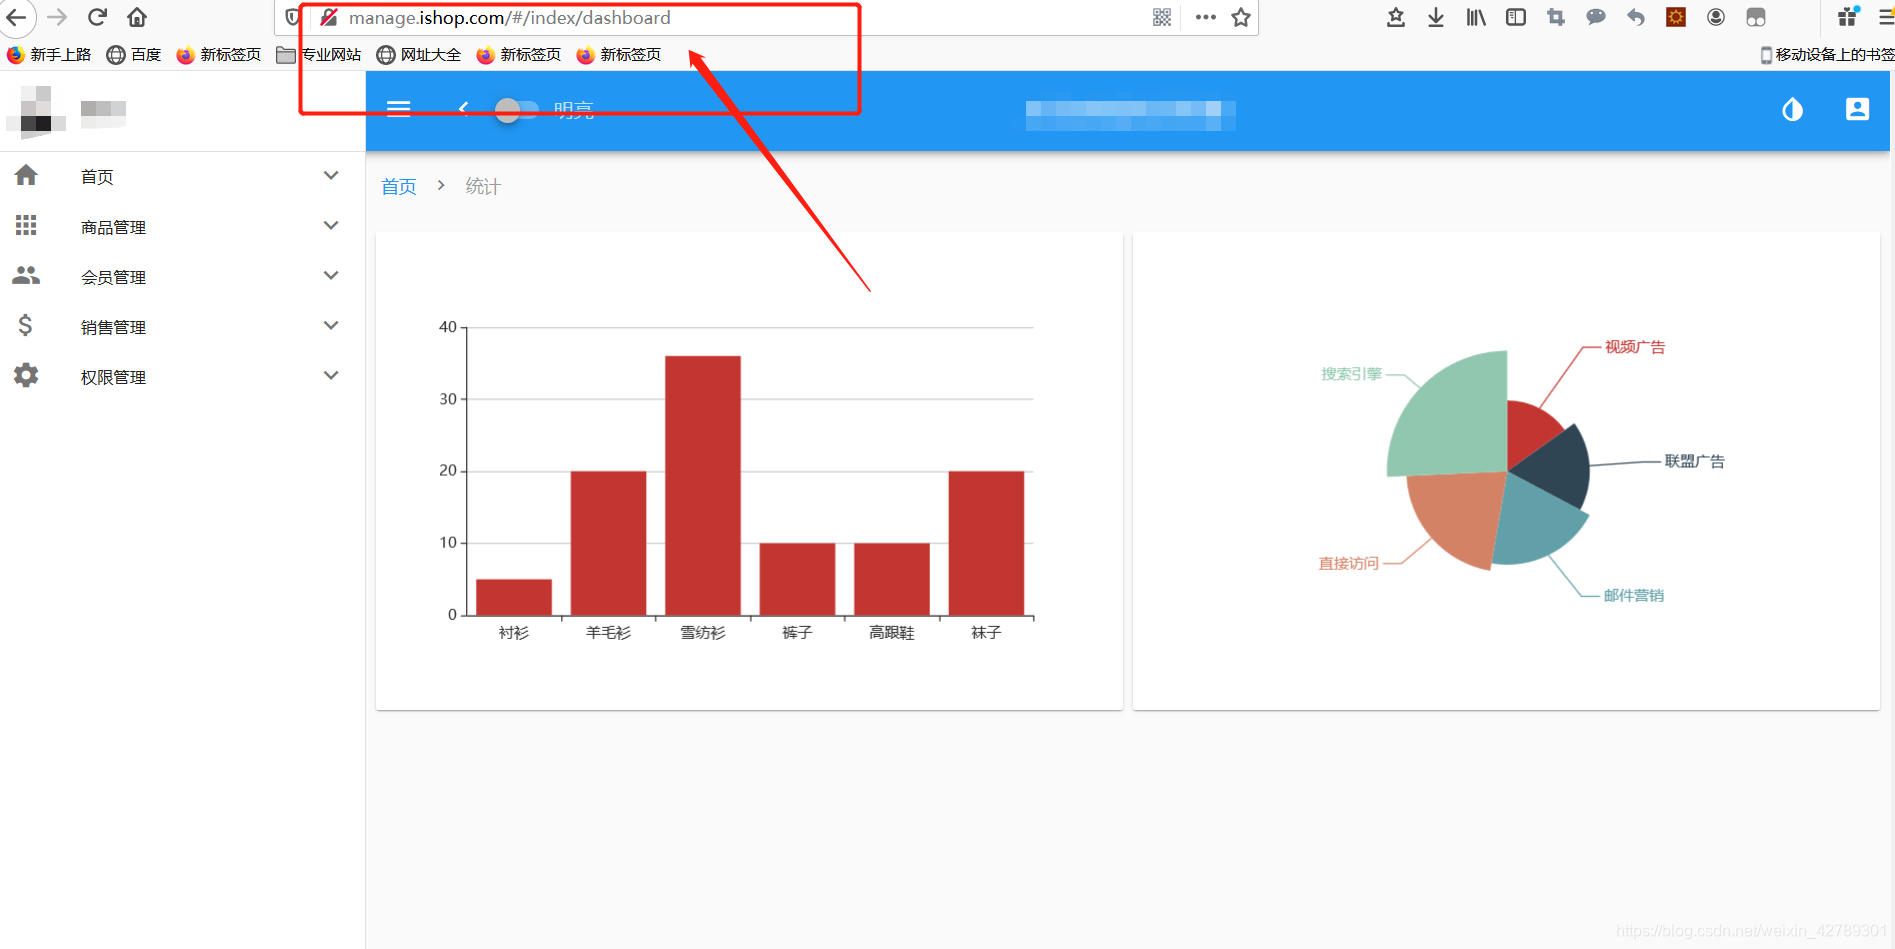The width and height of the screenshot is (1895, 949).
Task: Click the home icon beside 首页
Action: [x=26, y=176]
